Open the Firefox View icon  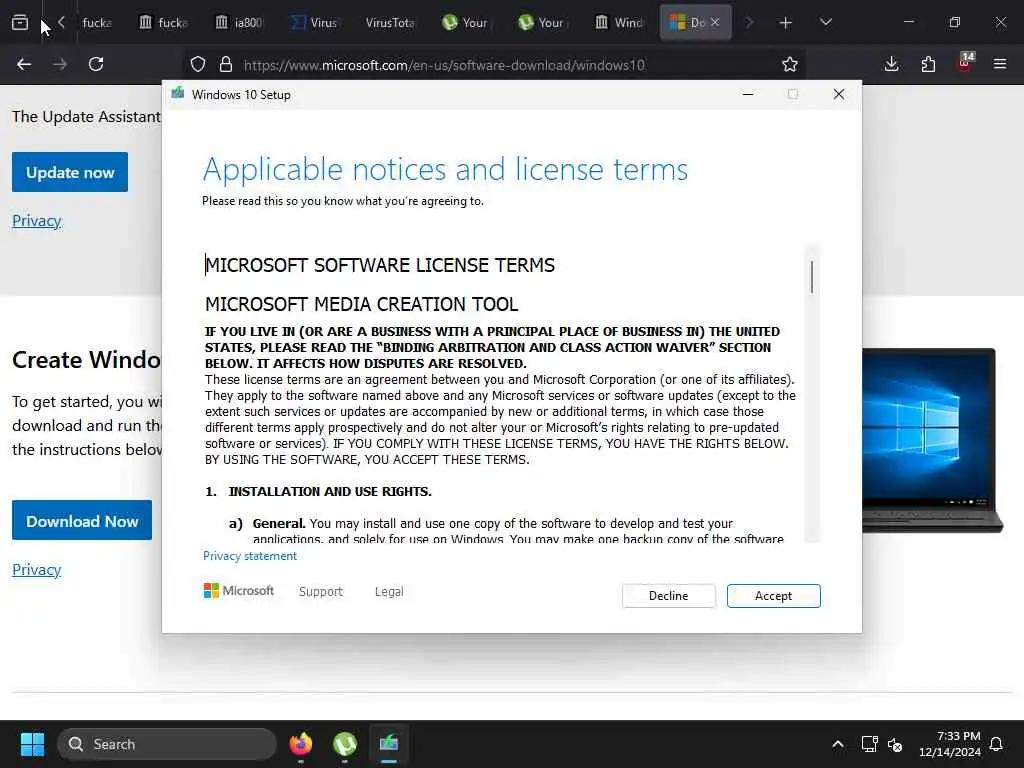tap(20, 22)
